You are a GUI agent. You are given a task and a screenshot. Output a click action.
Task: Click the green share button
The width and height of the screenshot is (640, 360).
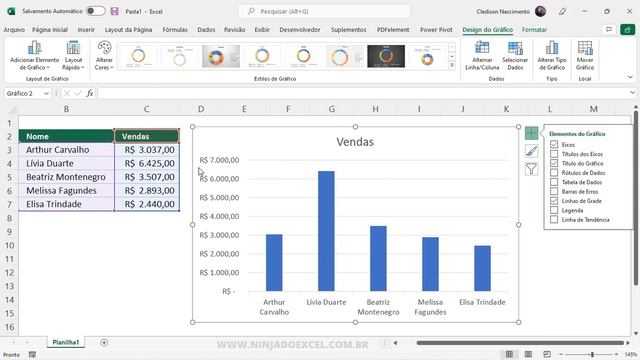point(627,29)
